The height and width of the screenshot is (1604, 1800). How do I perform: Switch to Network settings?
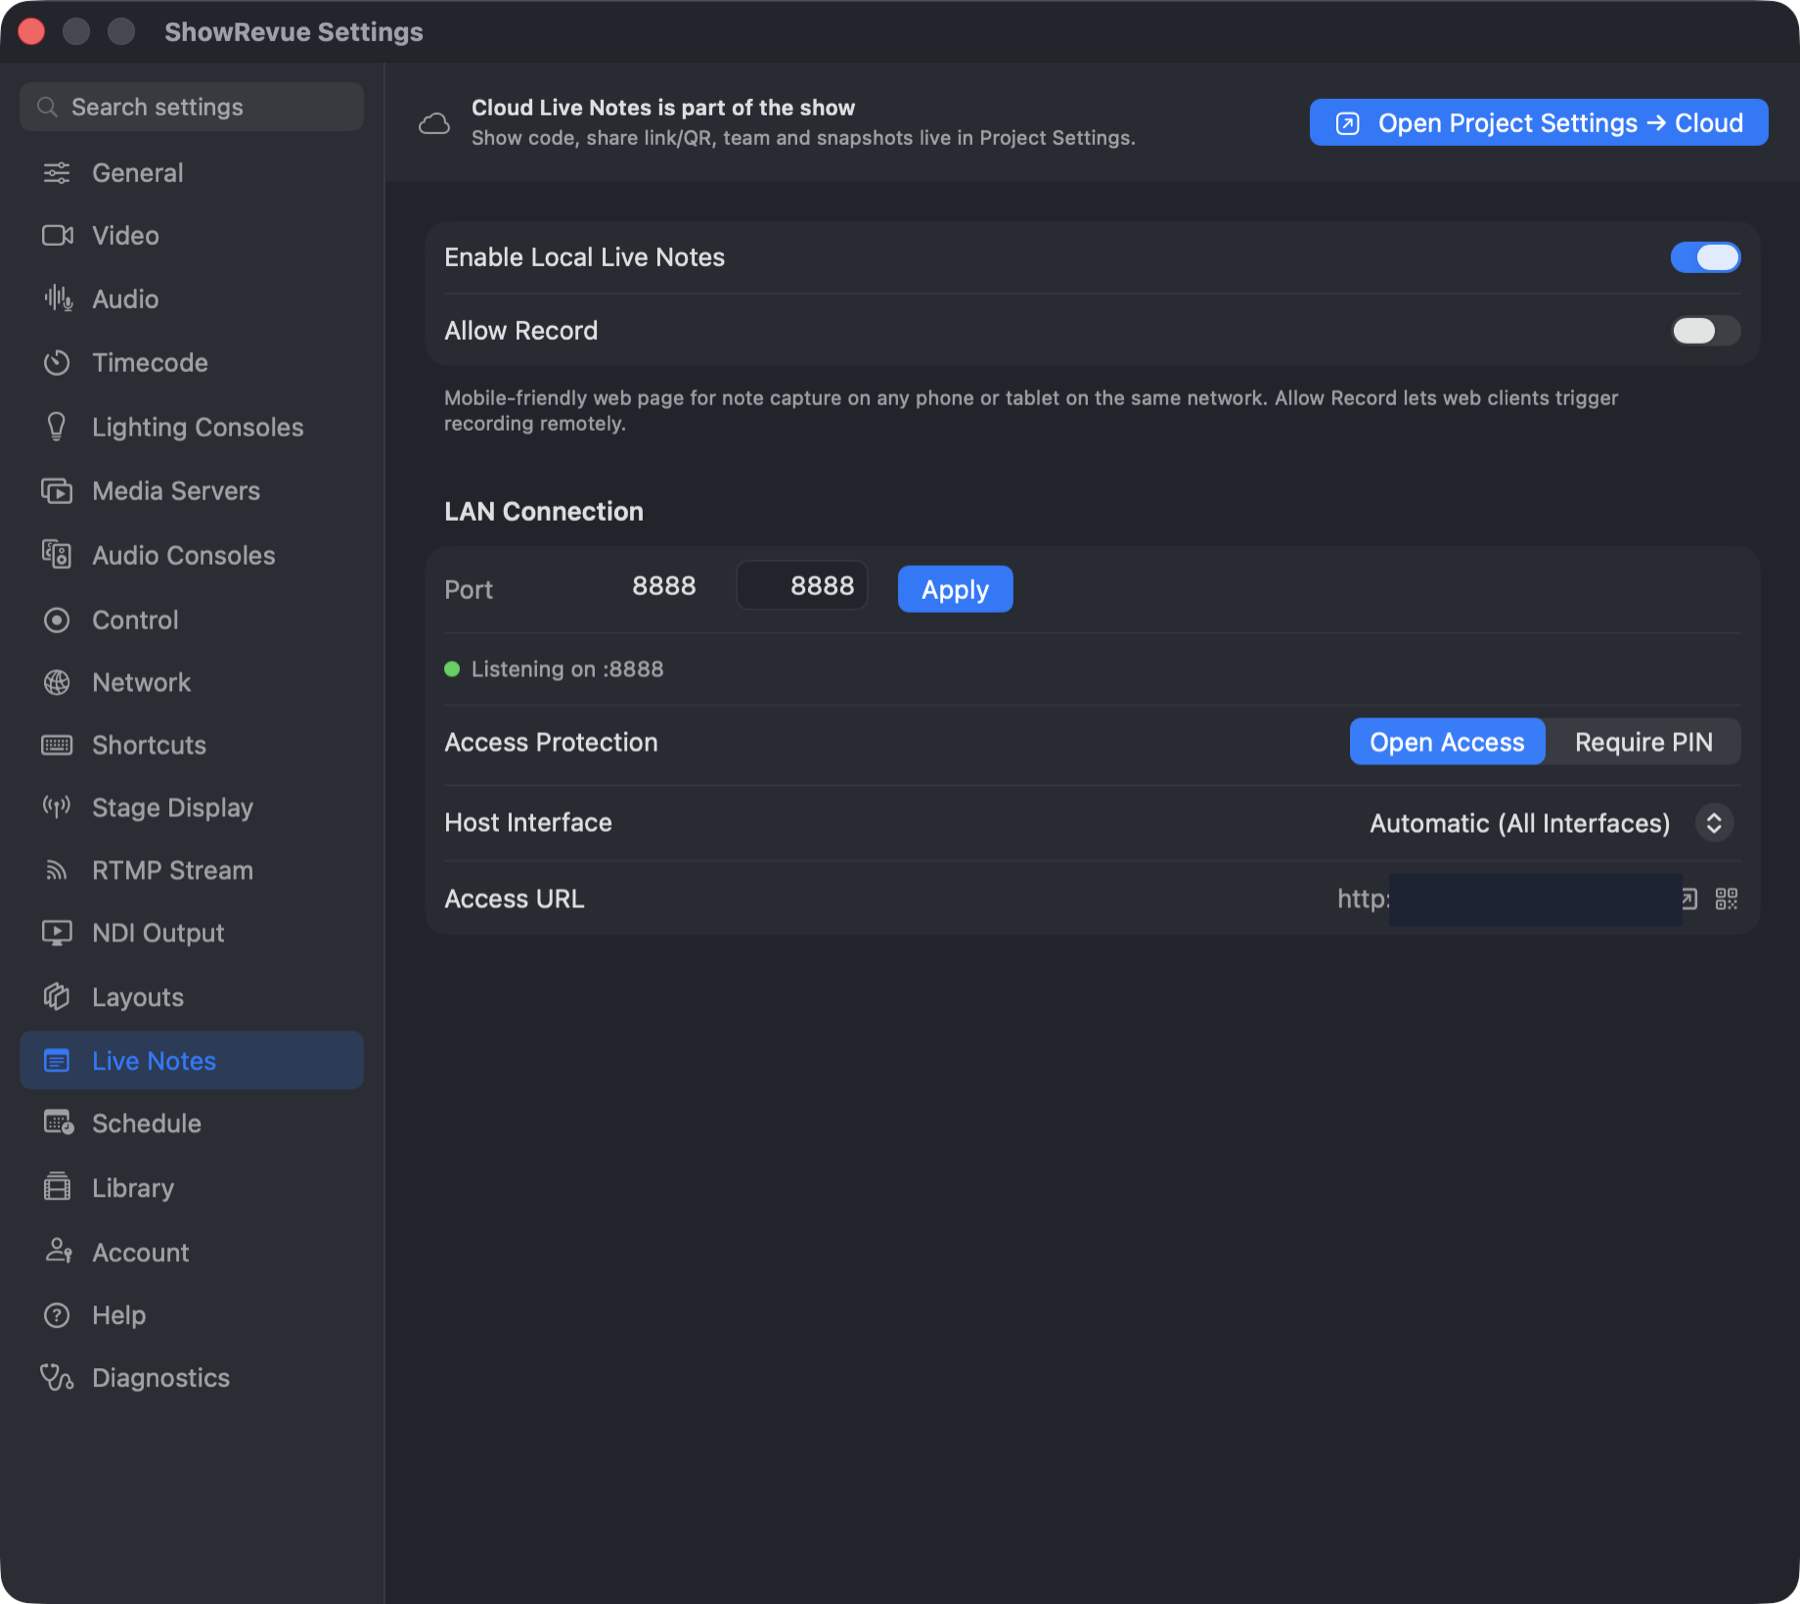191,682
